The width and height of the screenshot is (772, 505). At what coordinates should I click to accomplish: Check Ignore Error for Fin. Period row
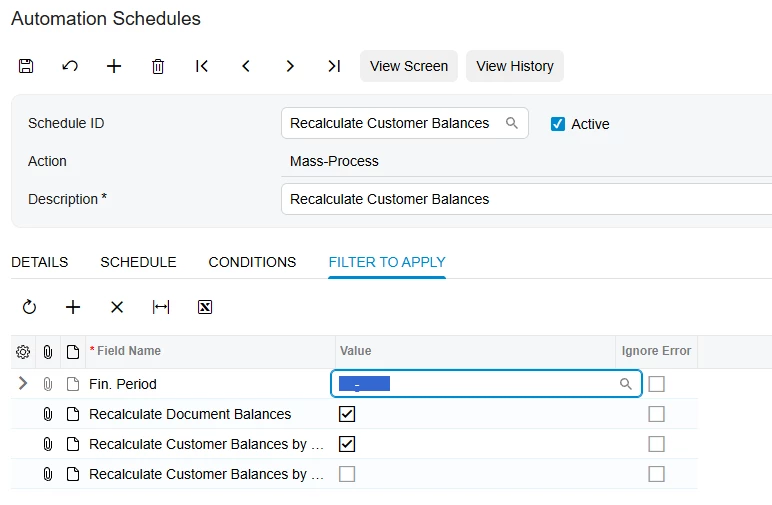click(656, 384)
